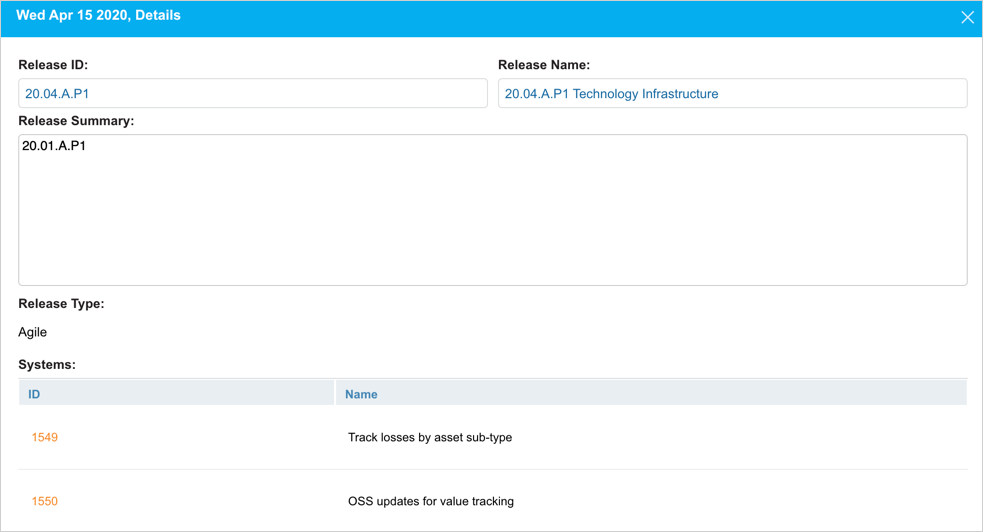Open system ID 1549 link
983x532 pixels.
45,437
